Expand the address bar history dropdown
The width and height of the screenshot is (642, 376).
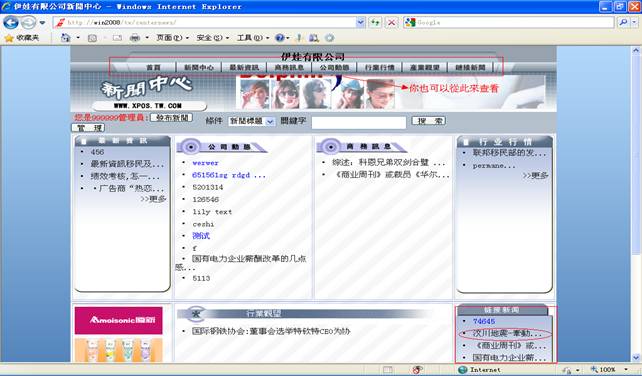[x=360, y=23]
